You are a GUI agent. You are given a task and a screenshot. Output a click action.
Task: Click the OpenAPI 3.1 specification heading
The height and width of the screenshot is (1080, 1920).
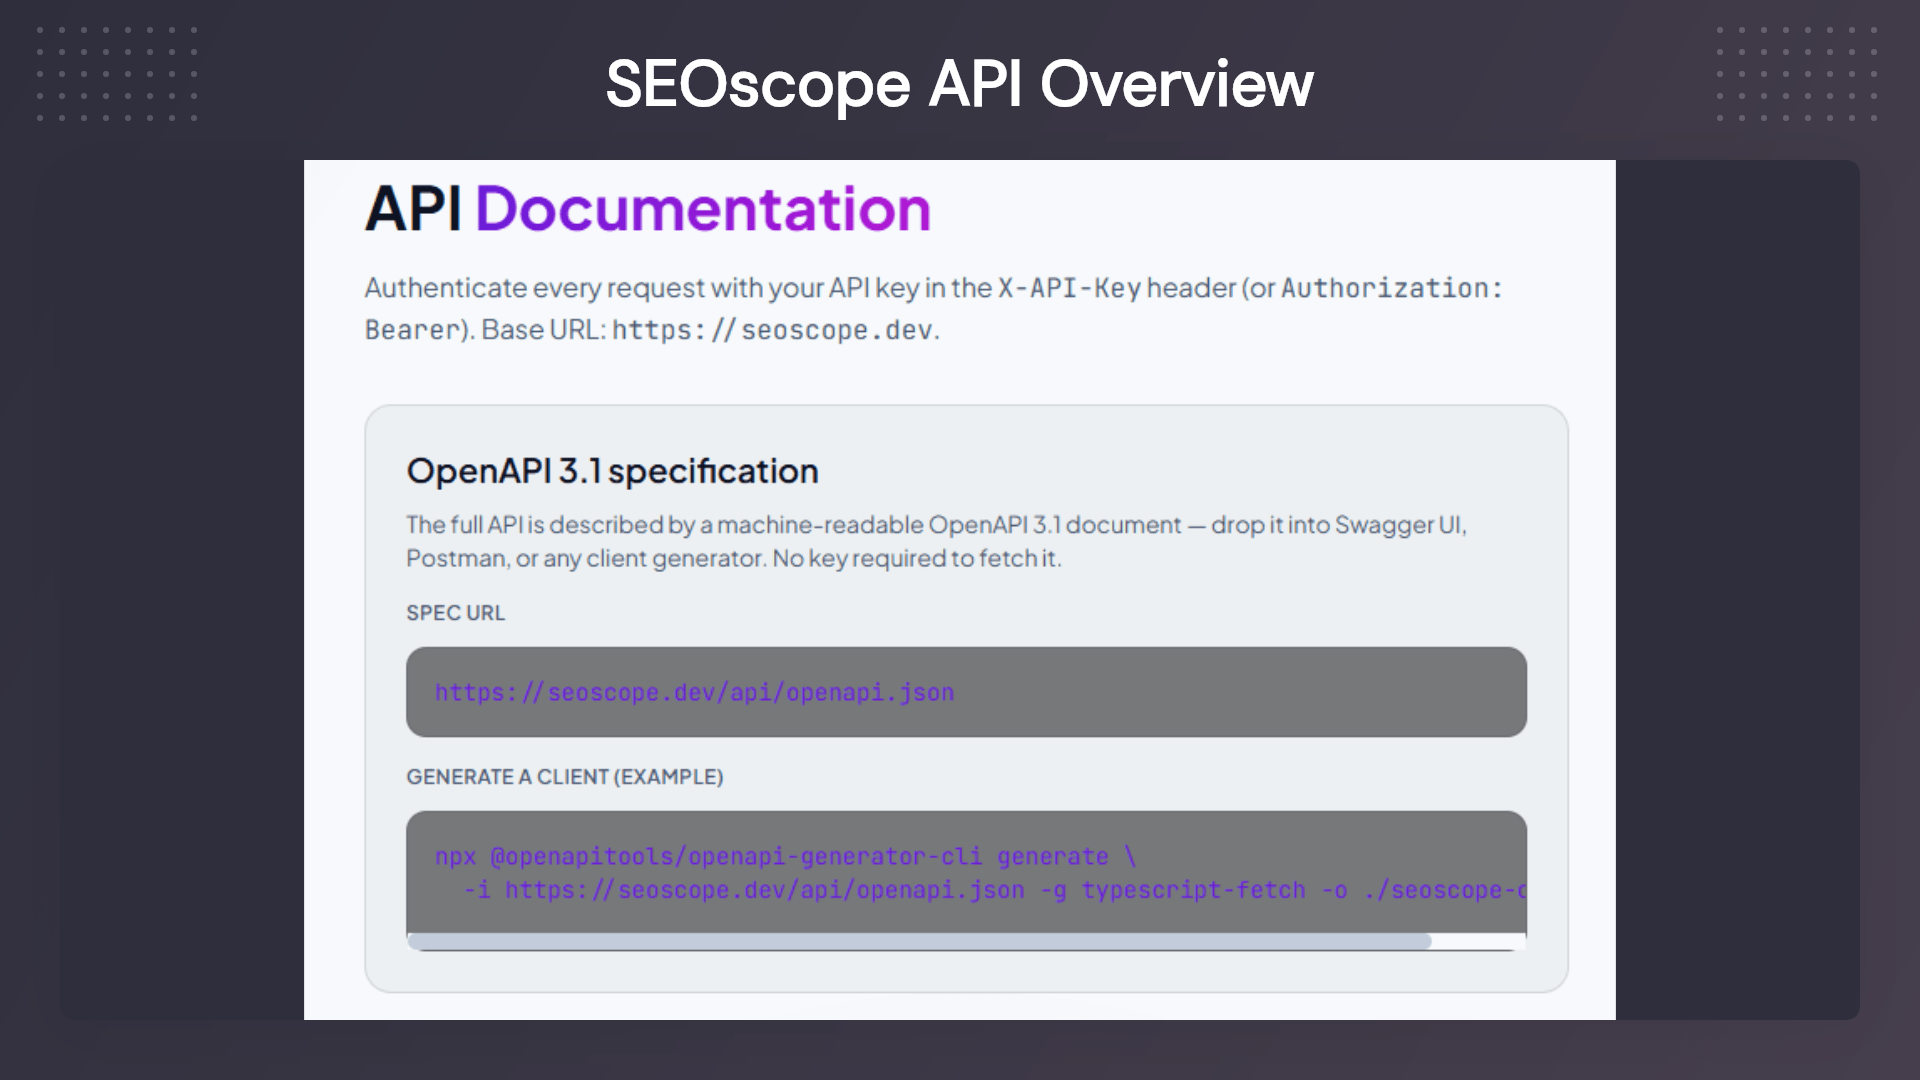click(x=612, y=471)
